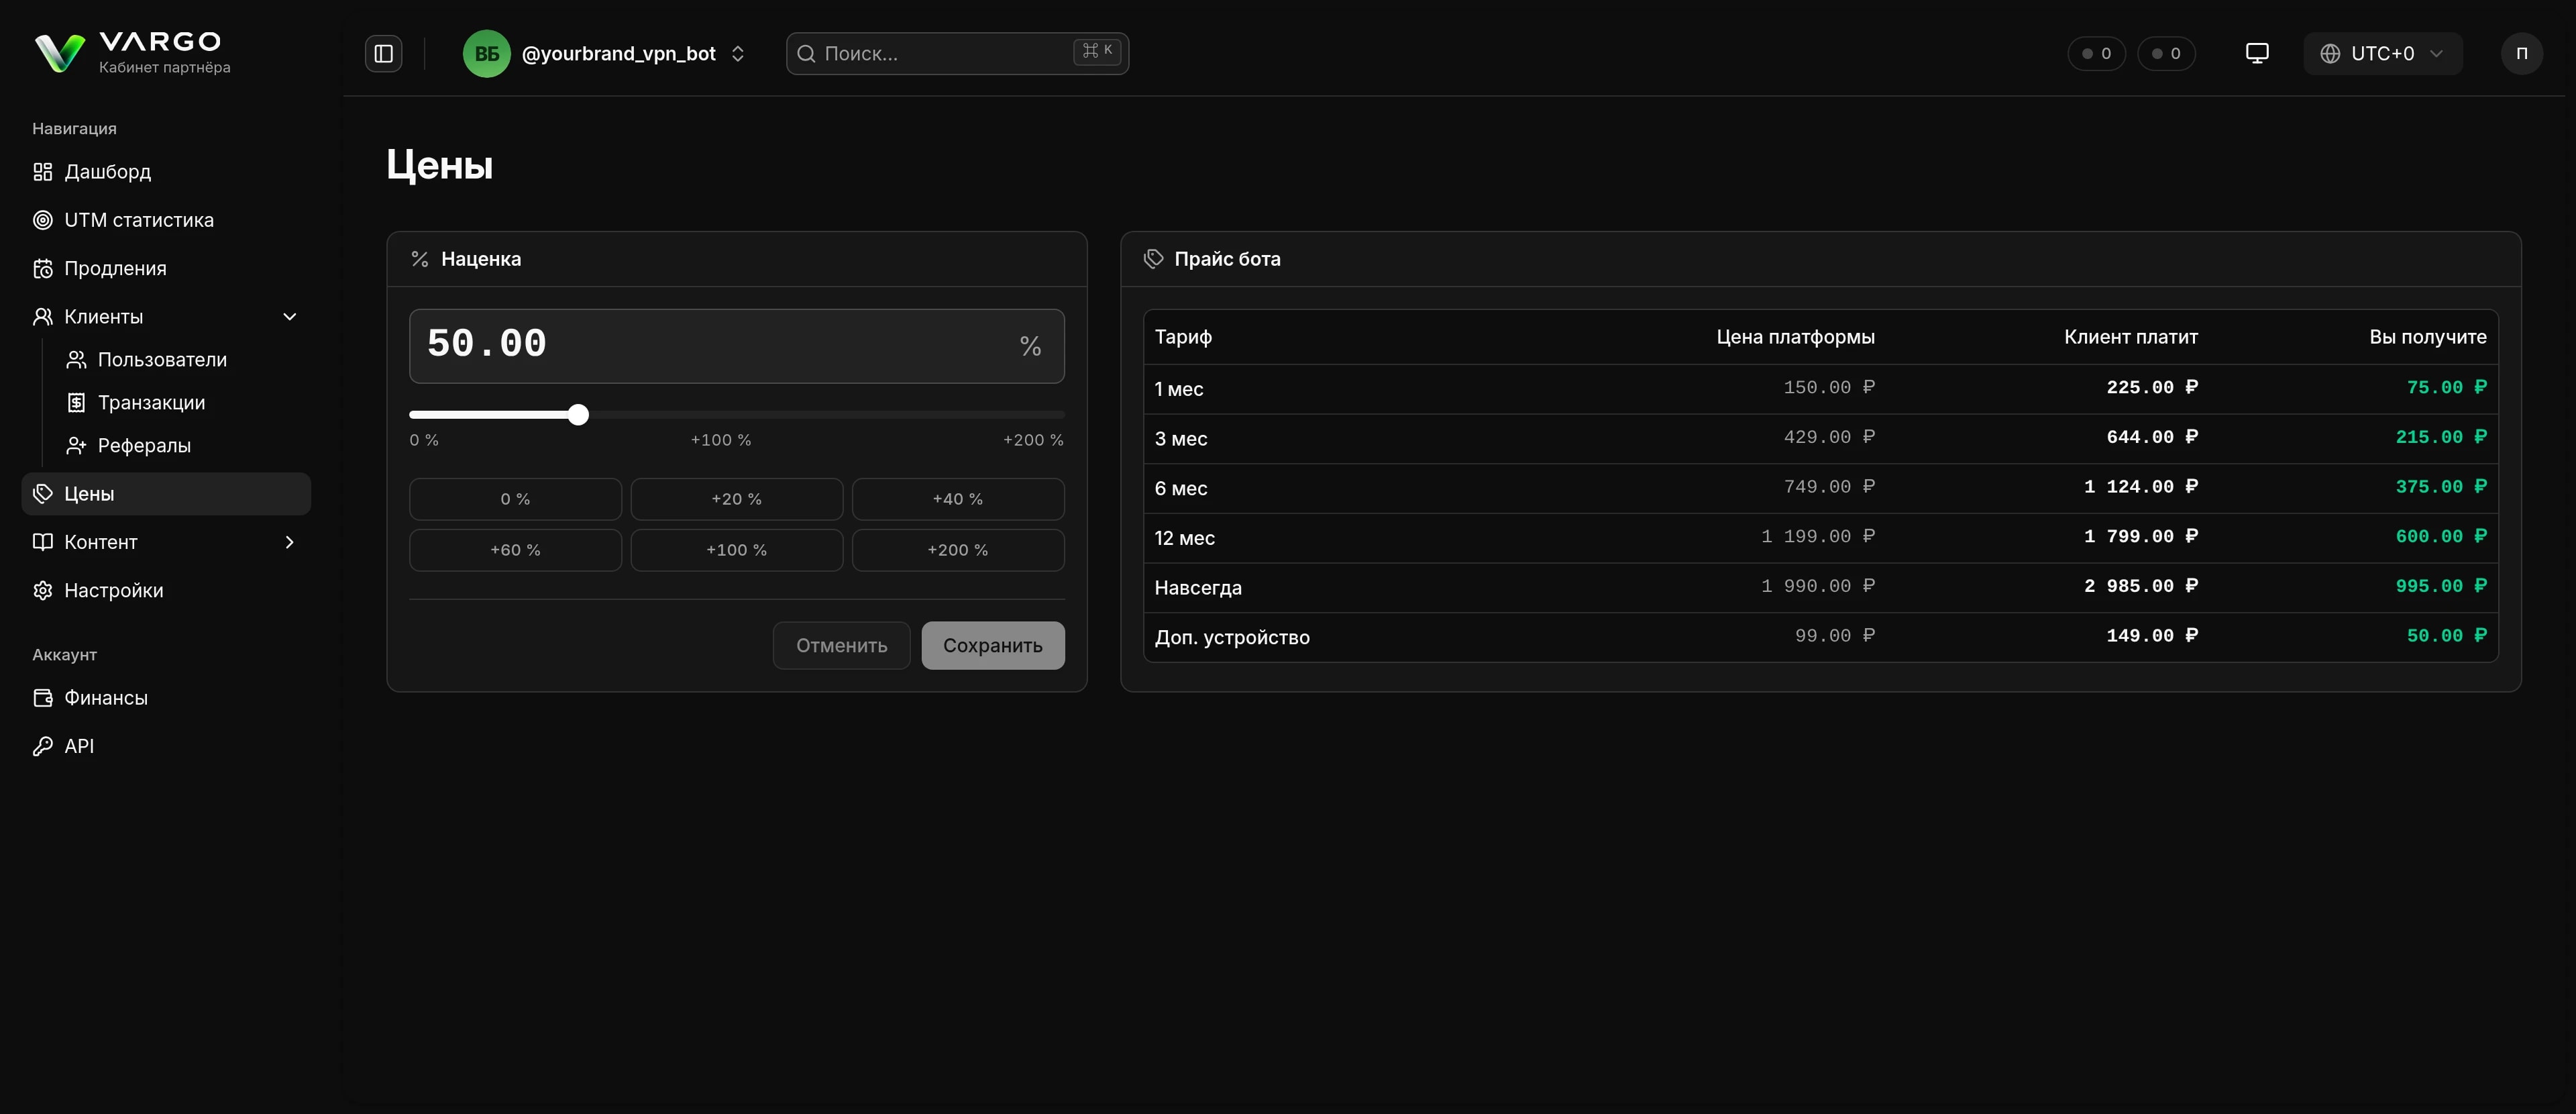Open the UTC+0 timezone dropdown
This screenshot has height=1114, width=2576.
click(2382, 53)
